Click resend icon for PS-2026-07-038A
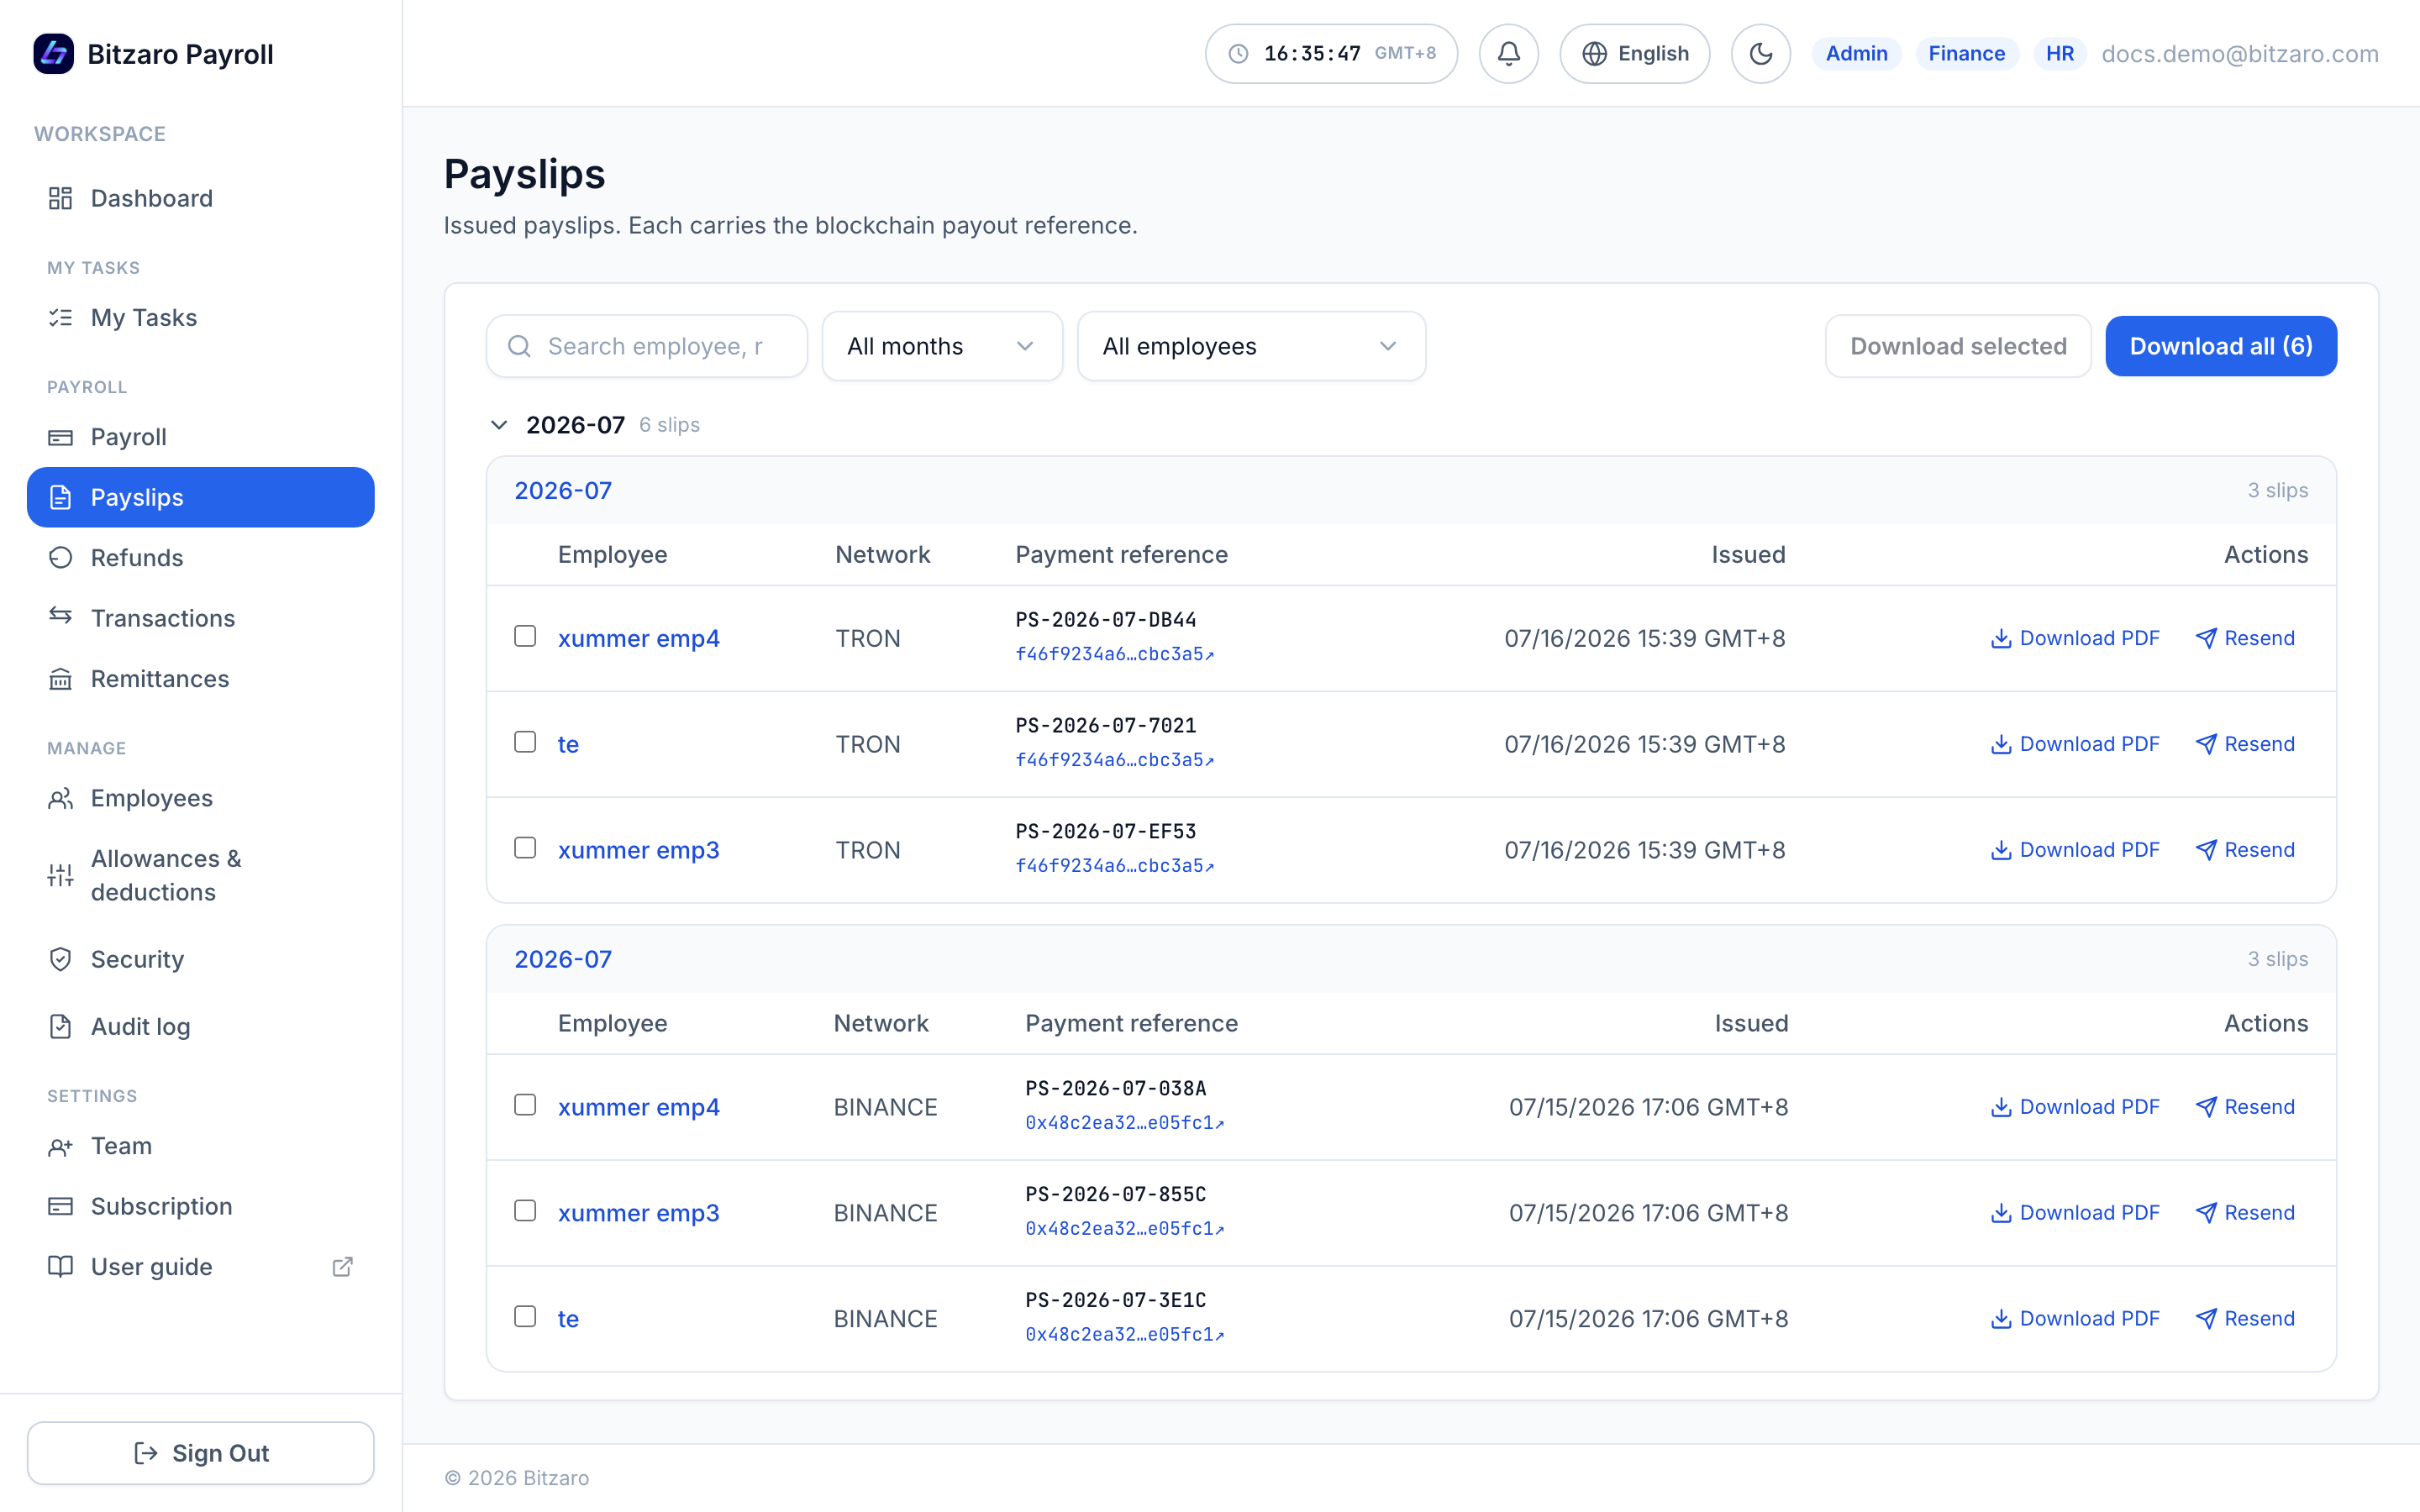The image size is (2420, 1512). click(2205, 1107)
